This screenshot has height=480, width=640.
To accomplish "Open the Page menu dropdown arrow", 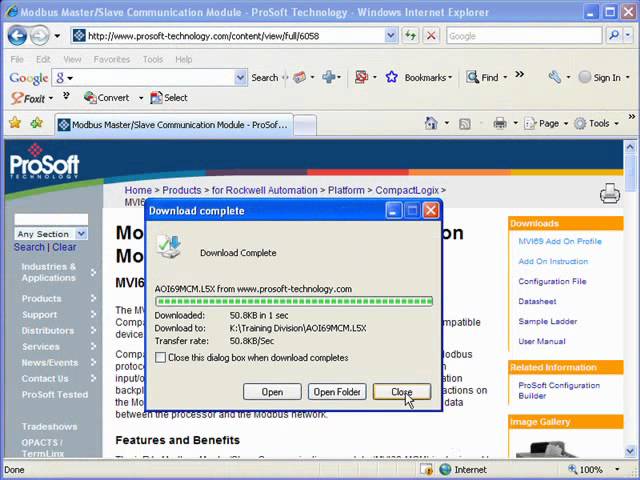I will click(x=566, y=124).
